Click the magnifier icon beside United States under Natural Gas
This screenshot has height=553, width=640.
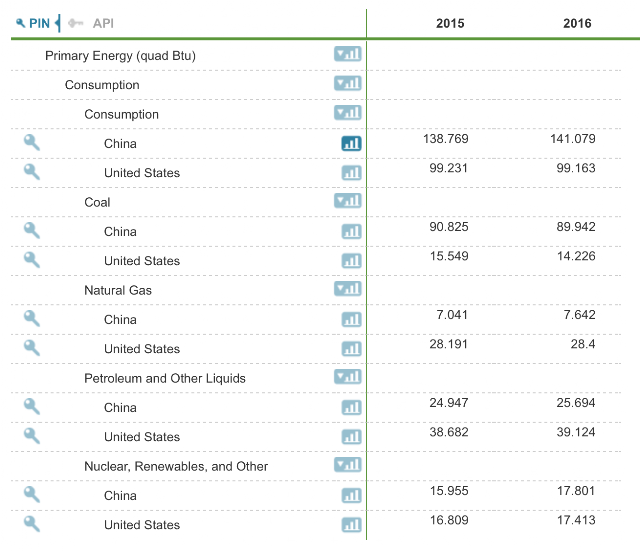[31, 348]
